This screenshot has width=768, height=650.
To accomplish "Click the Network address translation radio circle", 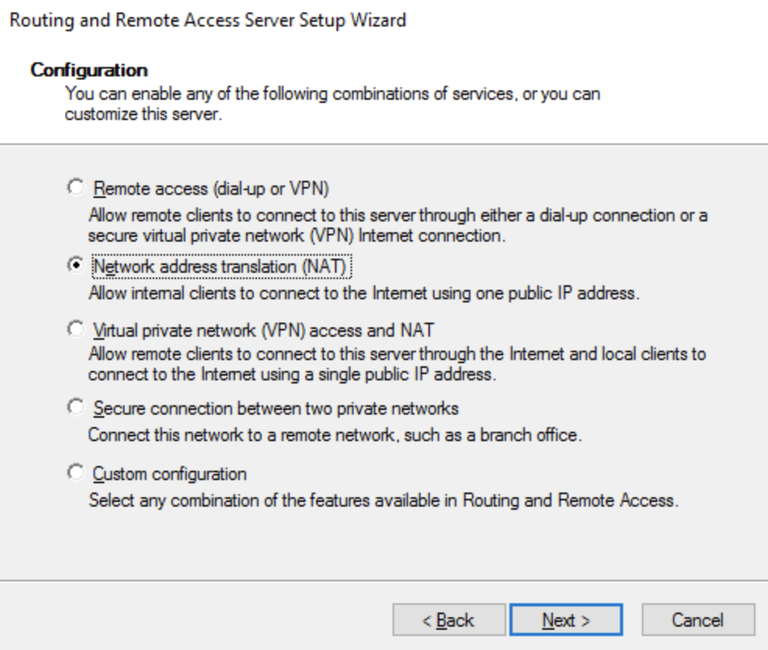I will [x=75, y=267].
